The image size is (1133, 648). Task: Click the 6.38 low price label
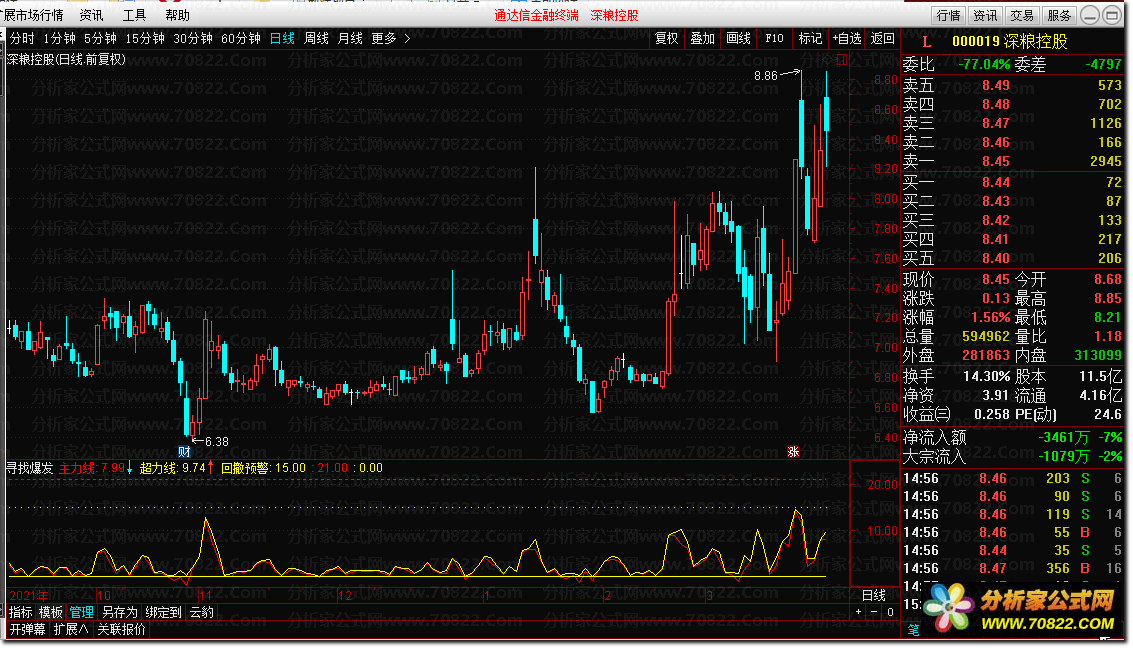(217, 441)
